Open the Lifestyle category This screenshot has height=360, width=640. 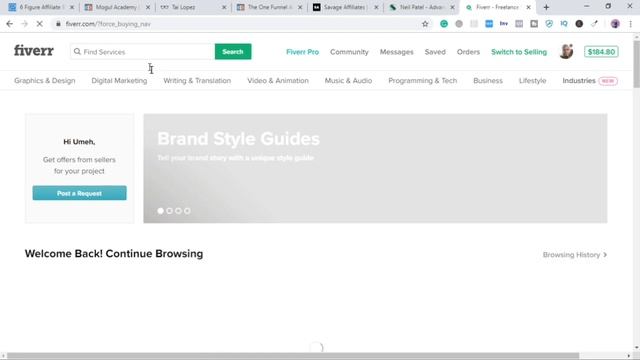click(x=532, y=81)
